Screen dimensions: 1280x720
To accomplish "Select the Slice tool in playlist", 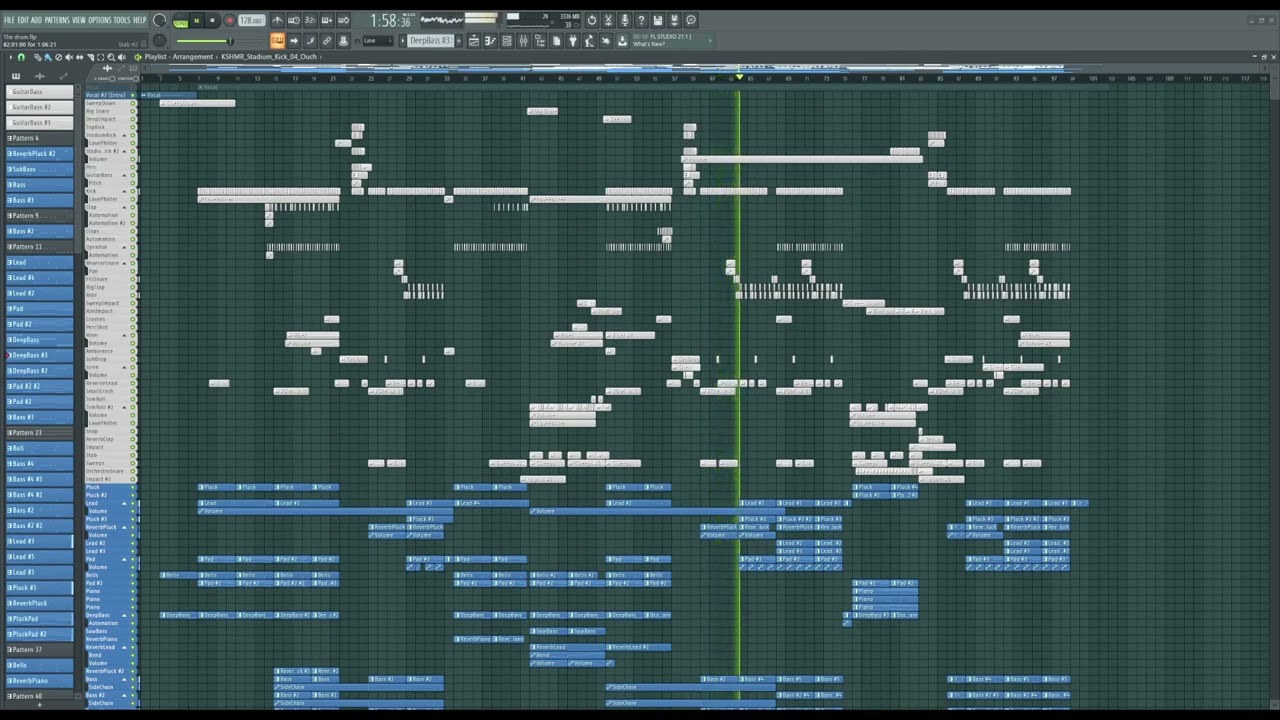I will pos(89,57).
